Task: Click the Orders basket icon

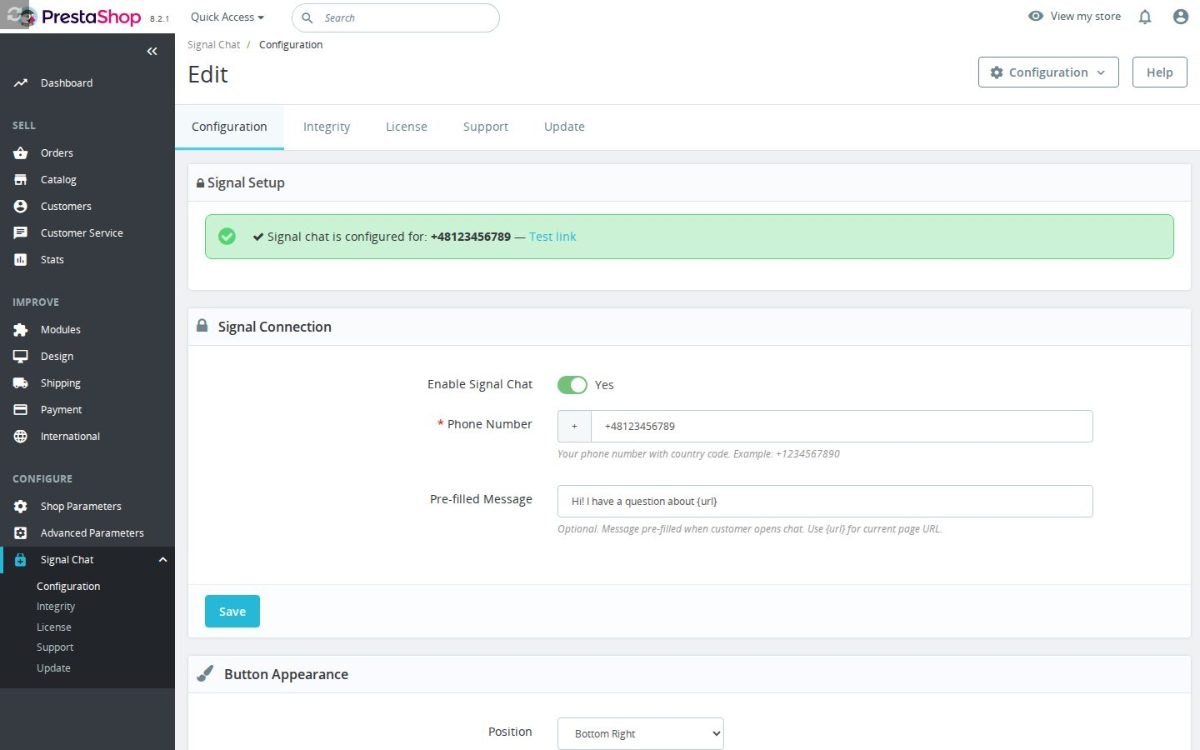Action: tap(20, 153)
